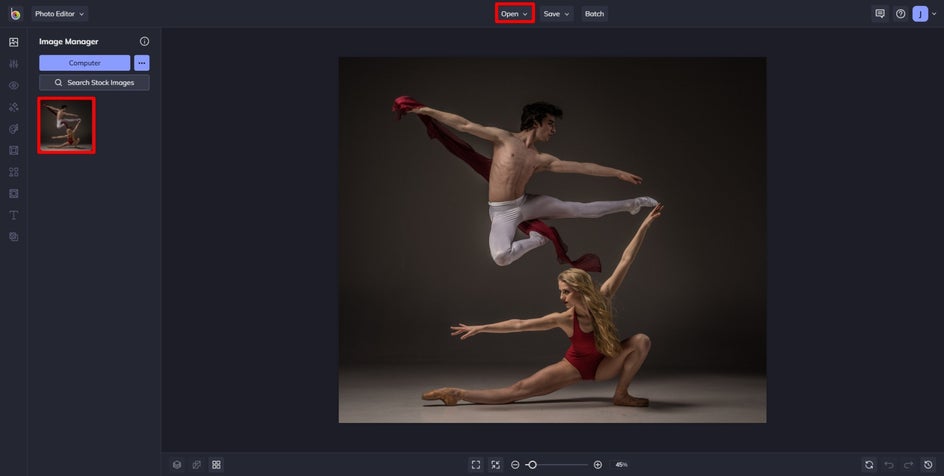Click the 45% zoom value
Image resolution: width=944 pixels, height=476 pixels.
621,465
